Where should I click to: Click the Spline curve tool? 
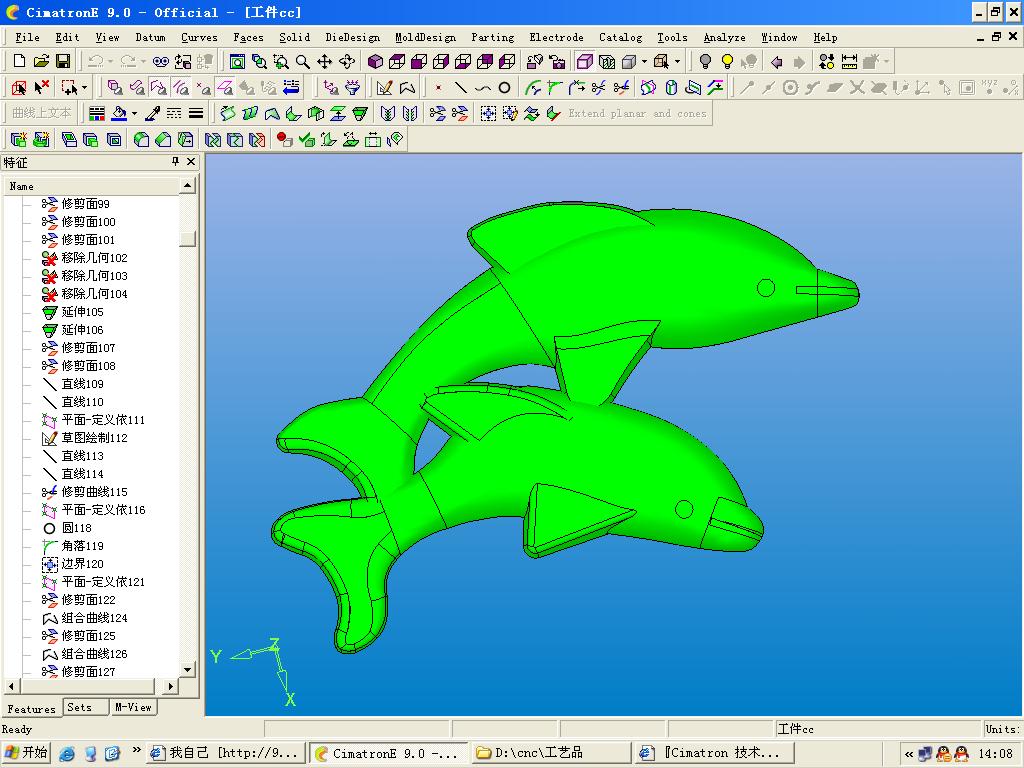point(483,88)
